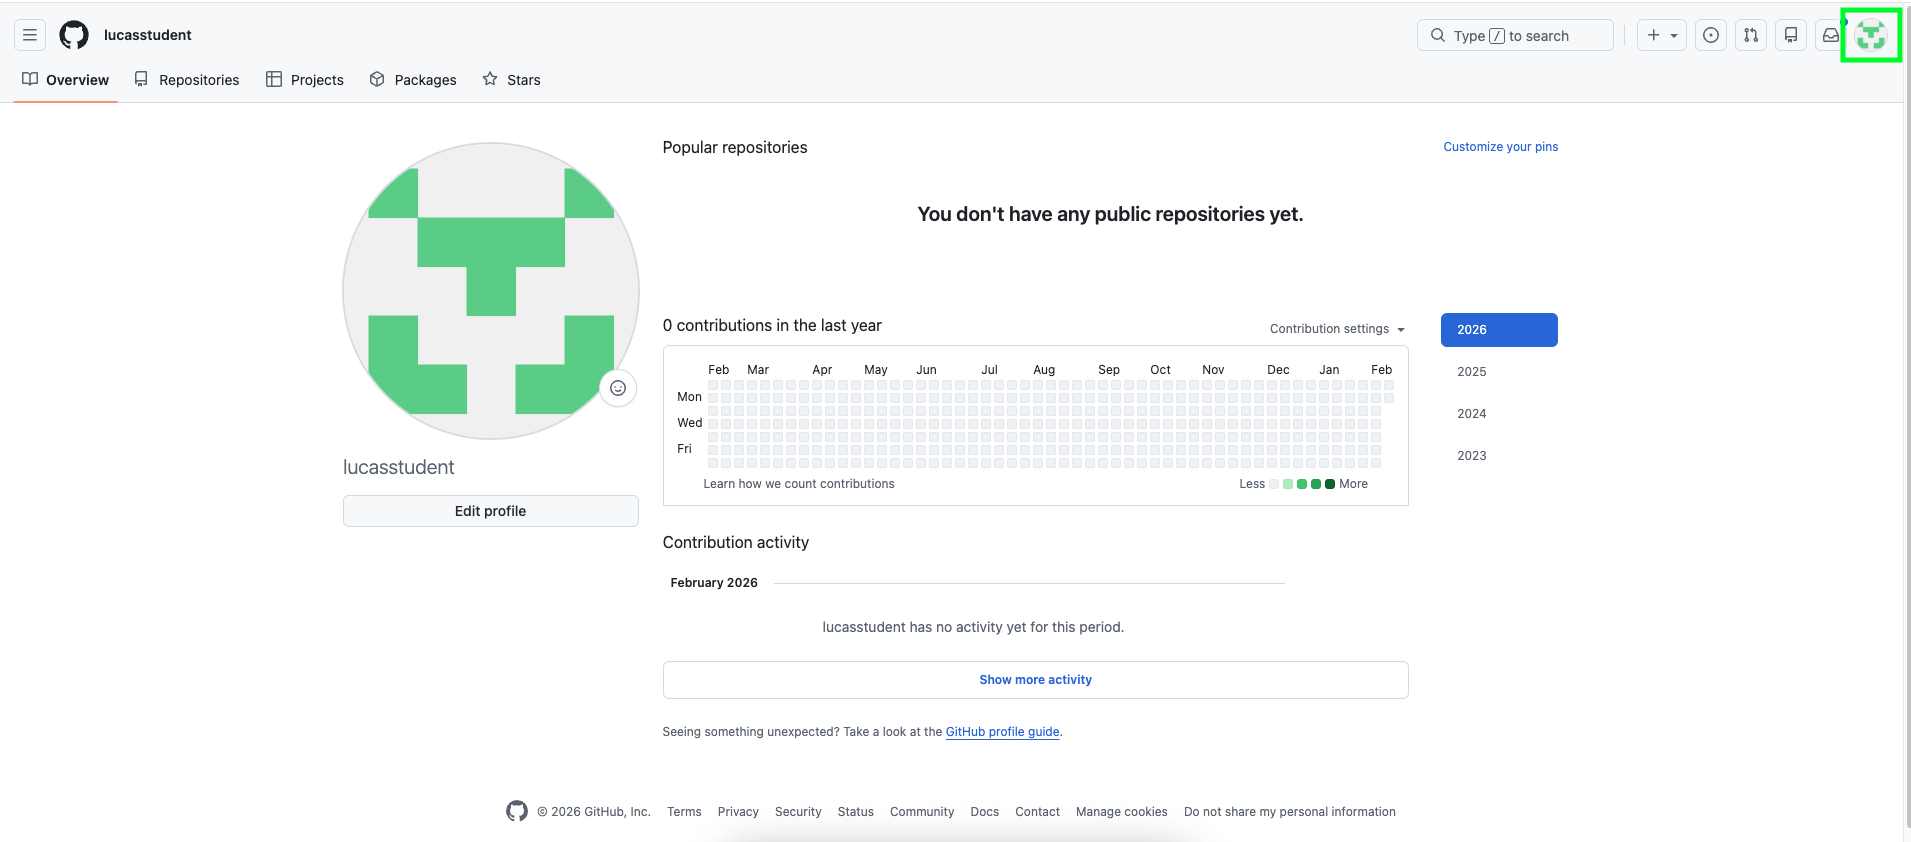1911x842 pixels.
Task: Open the Customize your pins link
Action: coord(1500,147)
